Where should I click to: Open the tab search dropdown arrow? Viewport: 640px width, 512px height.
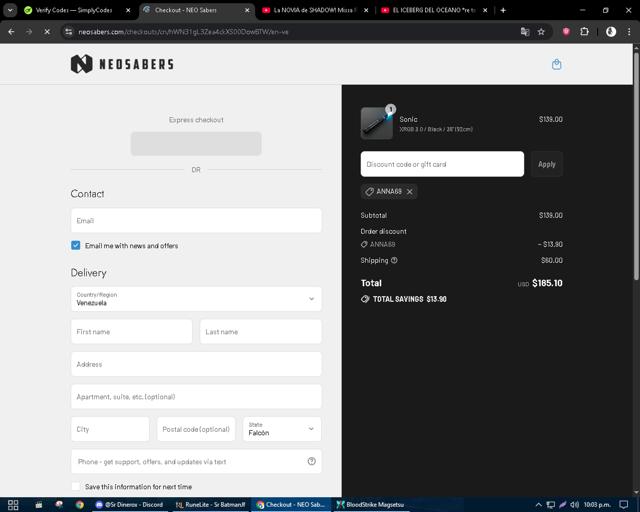(10, 10)
